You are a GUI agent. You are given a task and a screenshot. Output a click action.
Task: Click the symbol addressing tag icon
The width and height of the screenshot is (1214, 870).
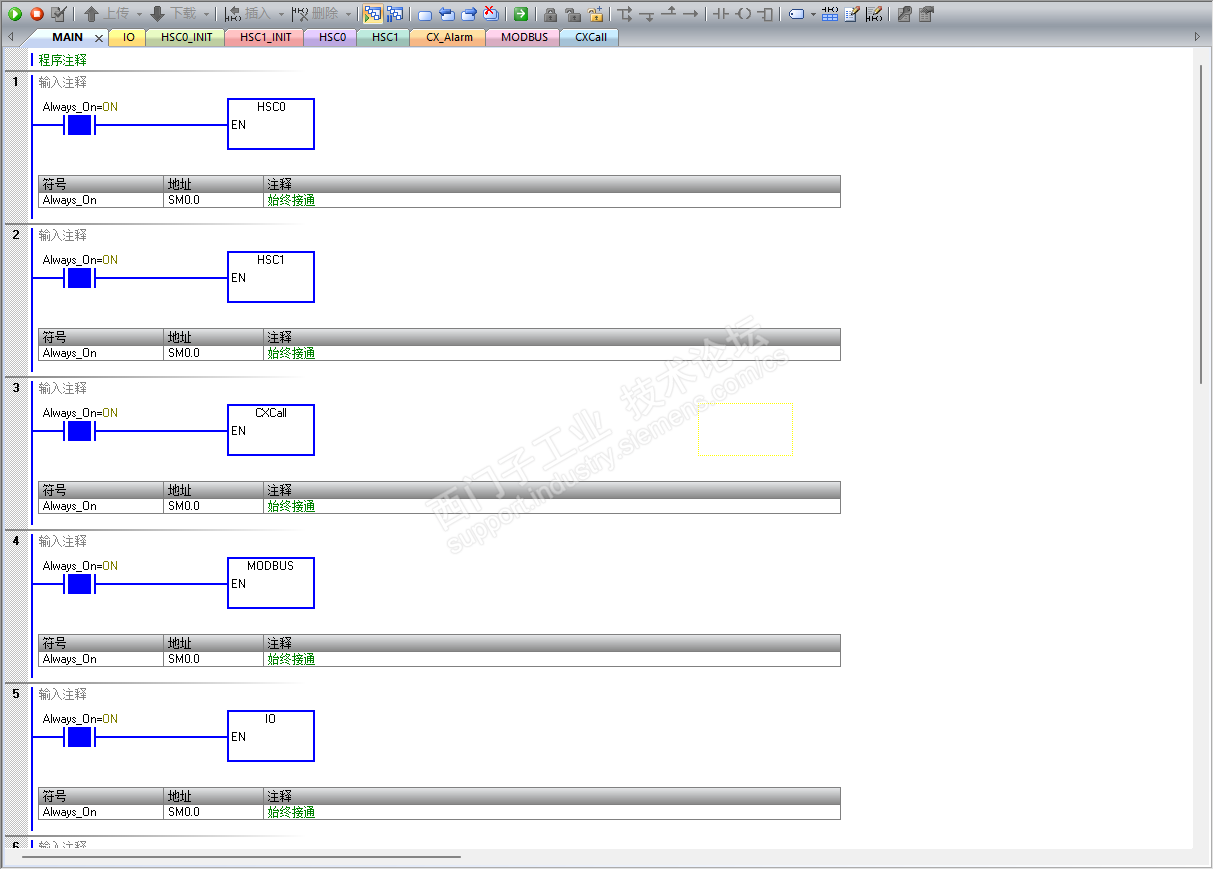(x=797, y=14)
